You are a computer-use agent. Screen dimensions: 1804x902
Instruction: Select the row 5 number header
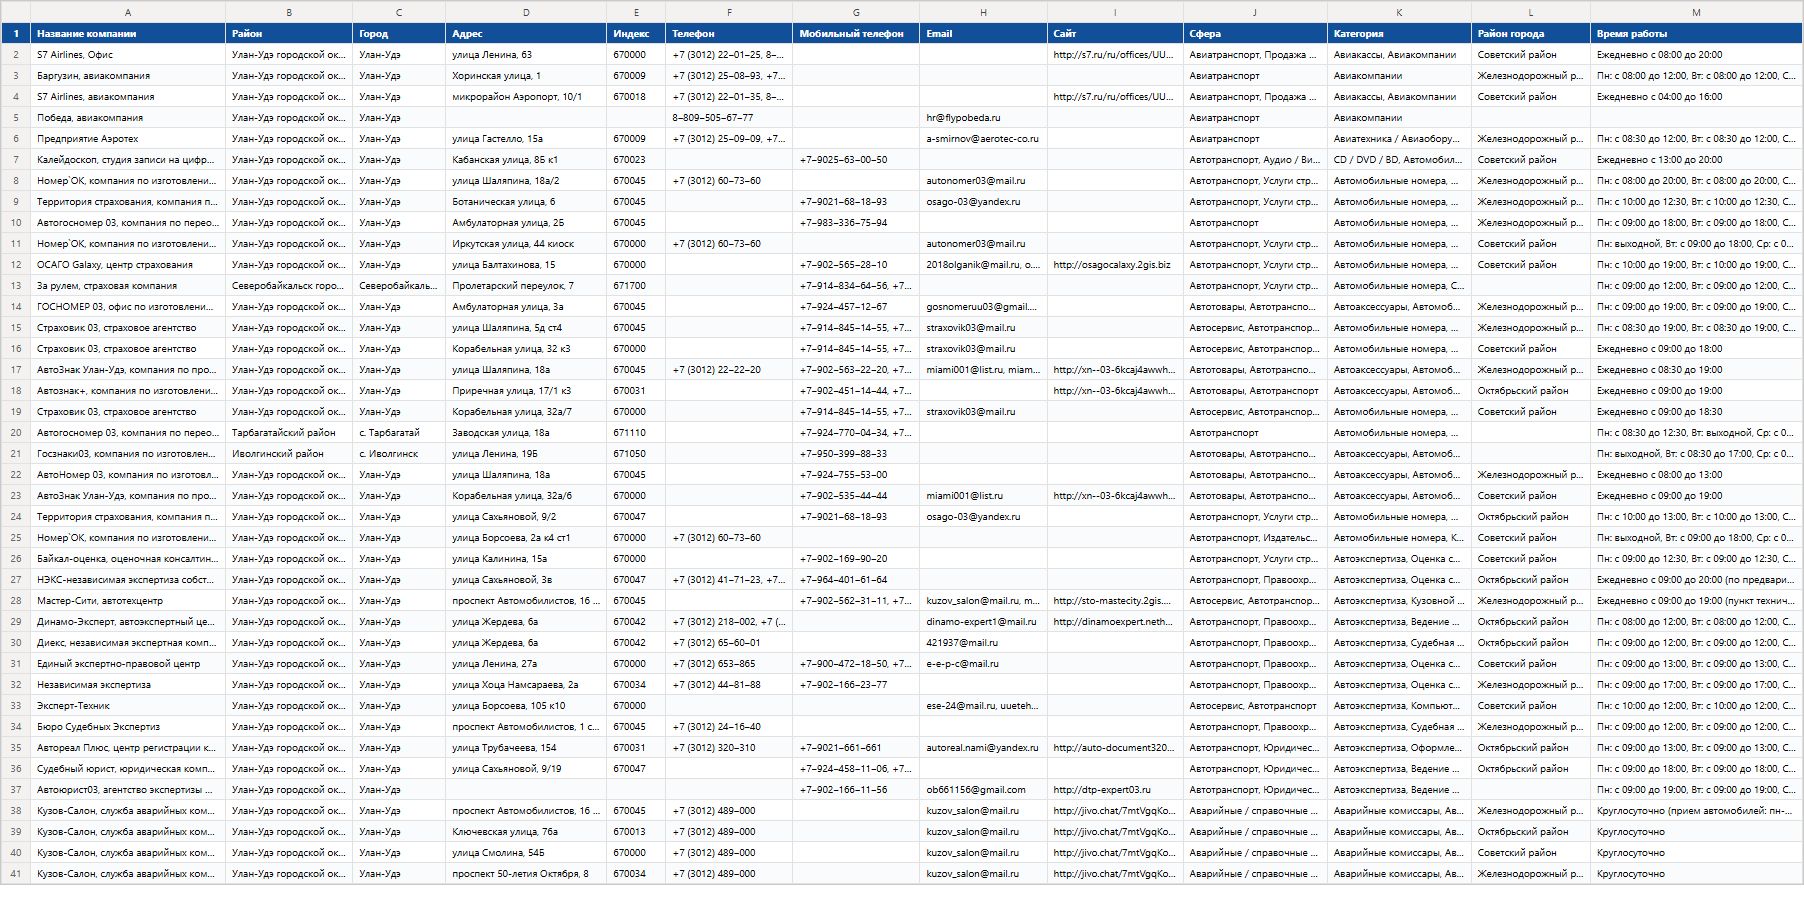16,118
